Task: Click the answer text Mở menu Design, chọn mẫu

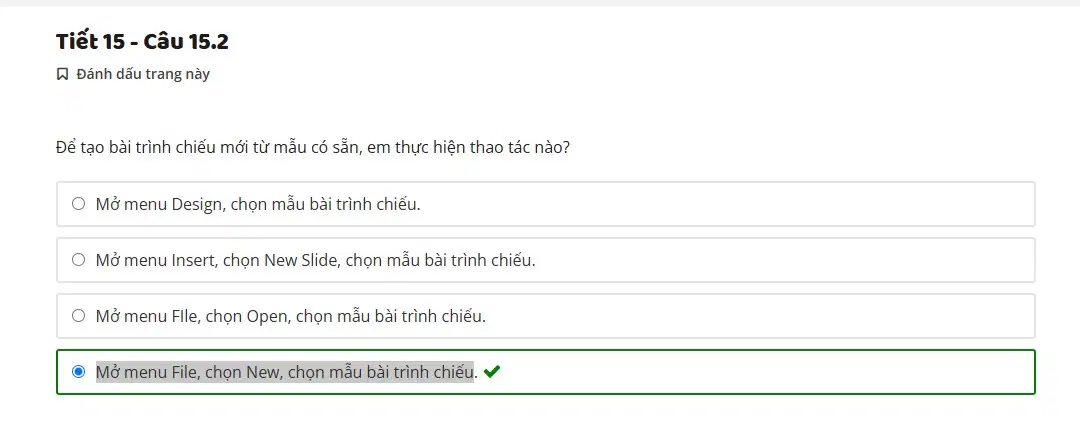Action: tap(258, 204)
